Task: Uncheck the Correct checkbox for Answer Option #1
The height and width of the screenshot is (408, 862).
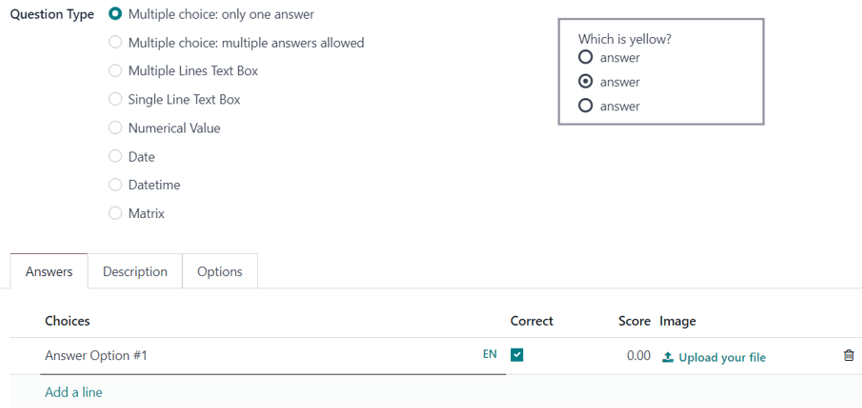Action: [517, 355]
